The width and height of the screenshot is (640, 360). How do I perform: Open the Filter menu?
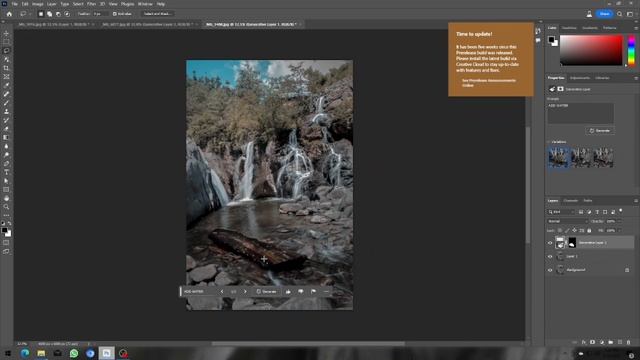point(91,4)
